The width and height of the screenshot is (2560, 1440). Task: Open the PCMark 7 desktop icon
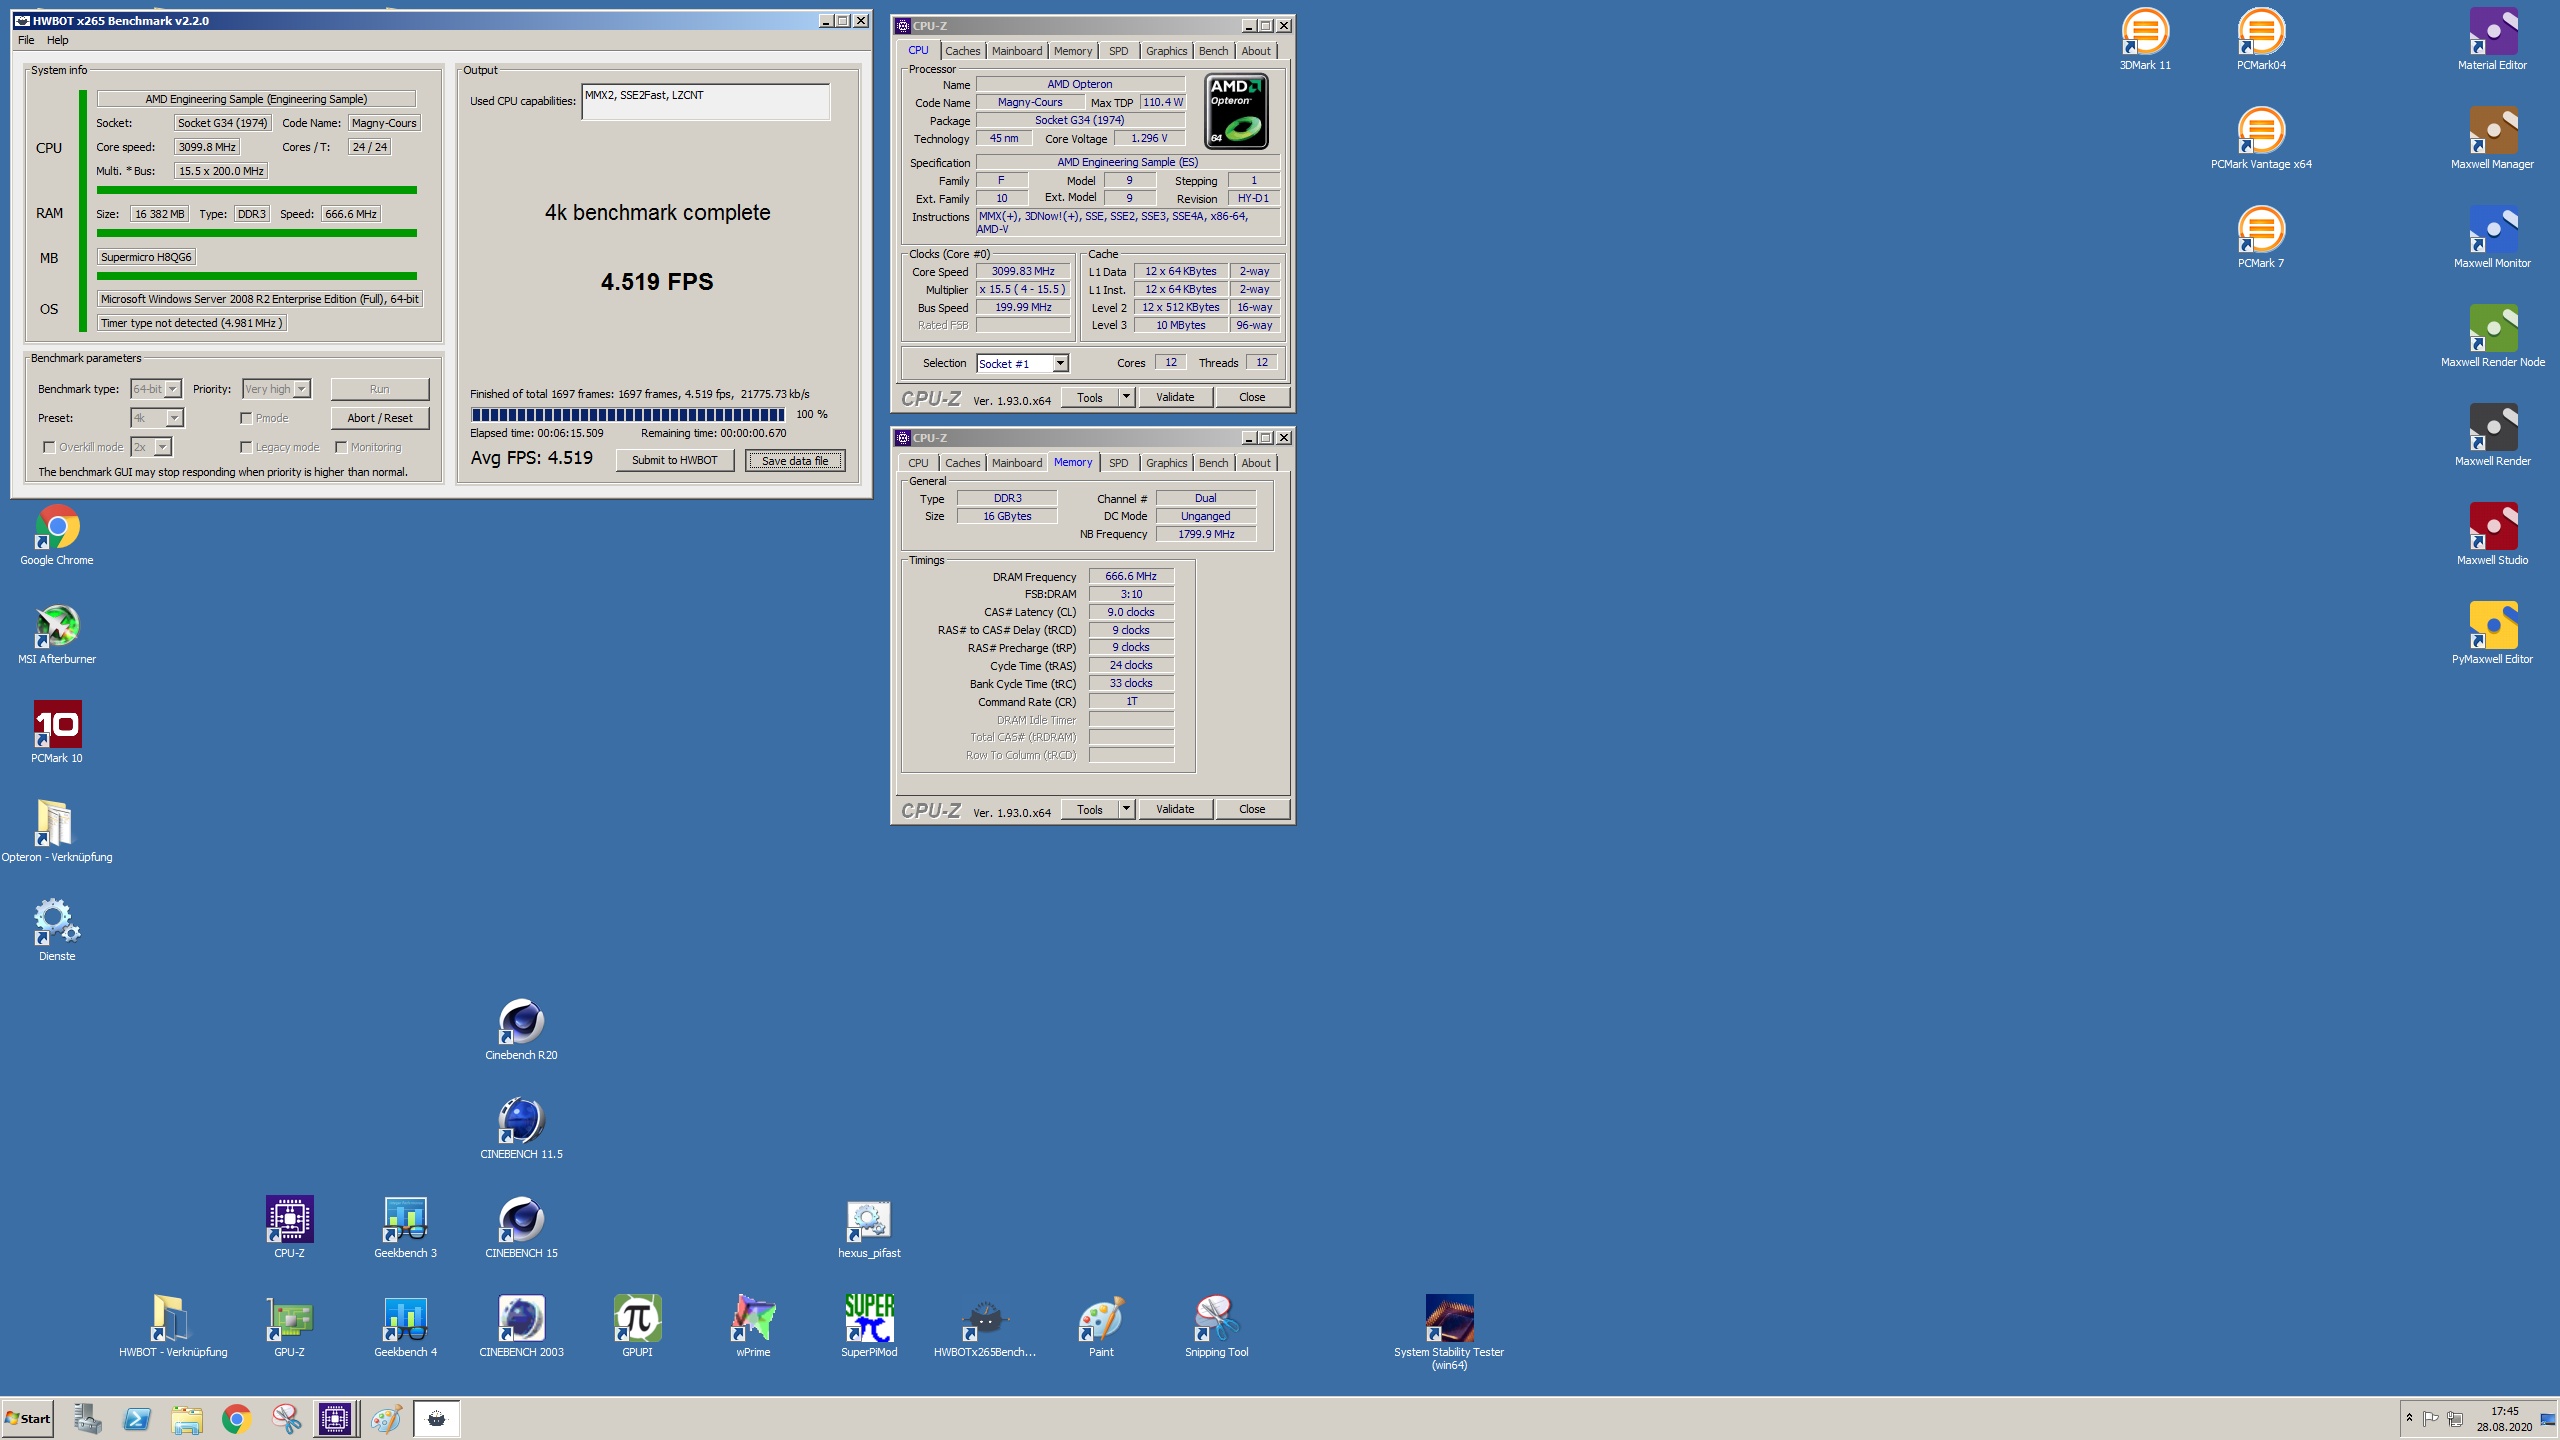pyautogui.click(x=2261, y=238)
